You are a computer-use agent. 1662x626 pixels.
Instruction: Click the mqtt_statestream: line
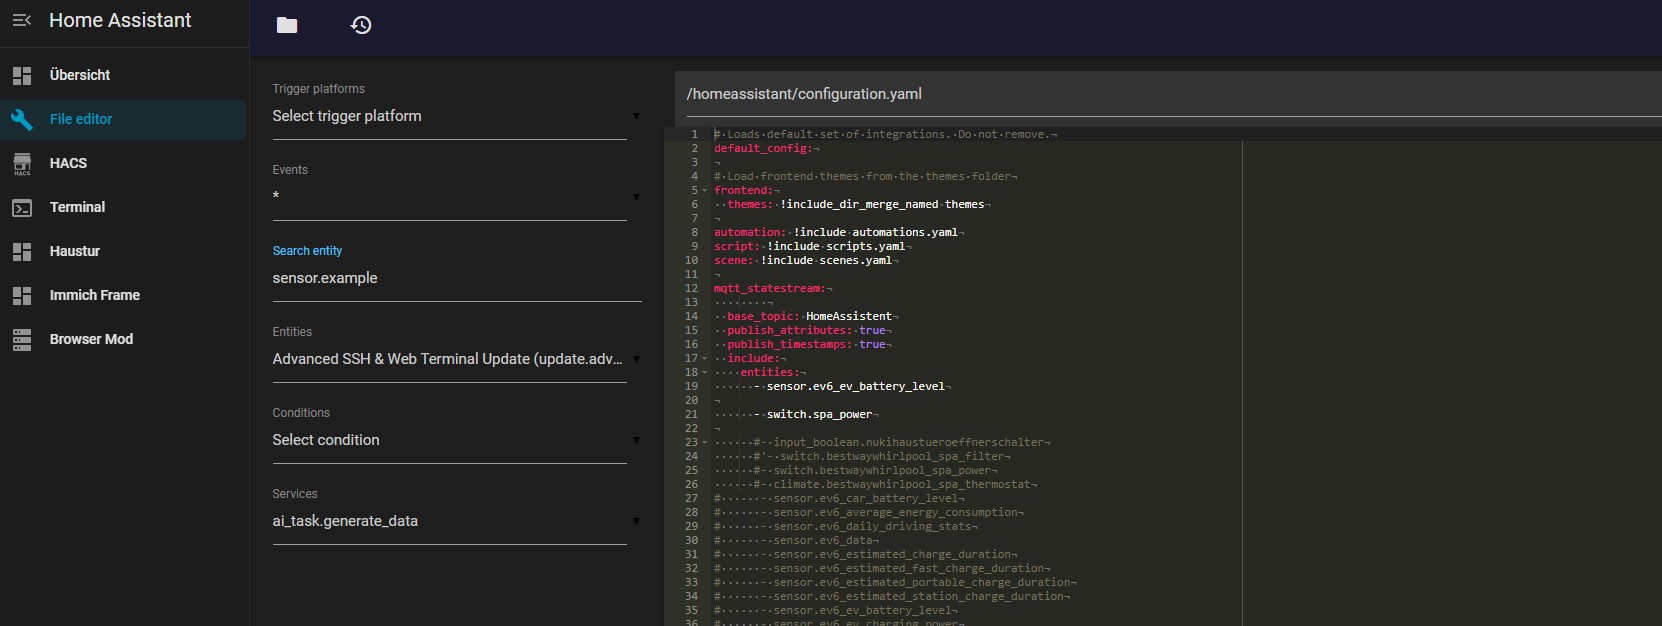(773, 288)
